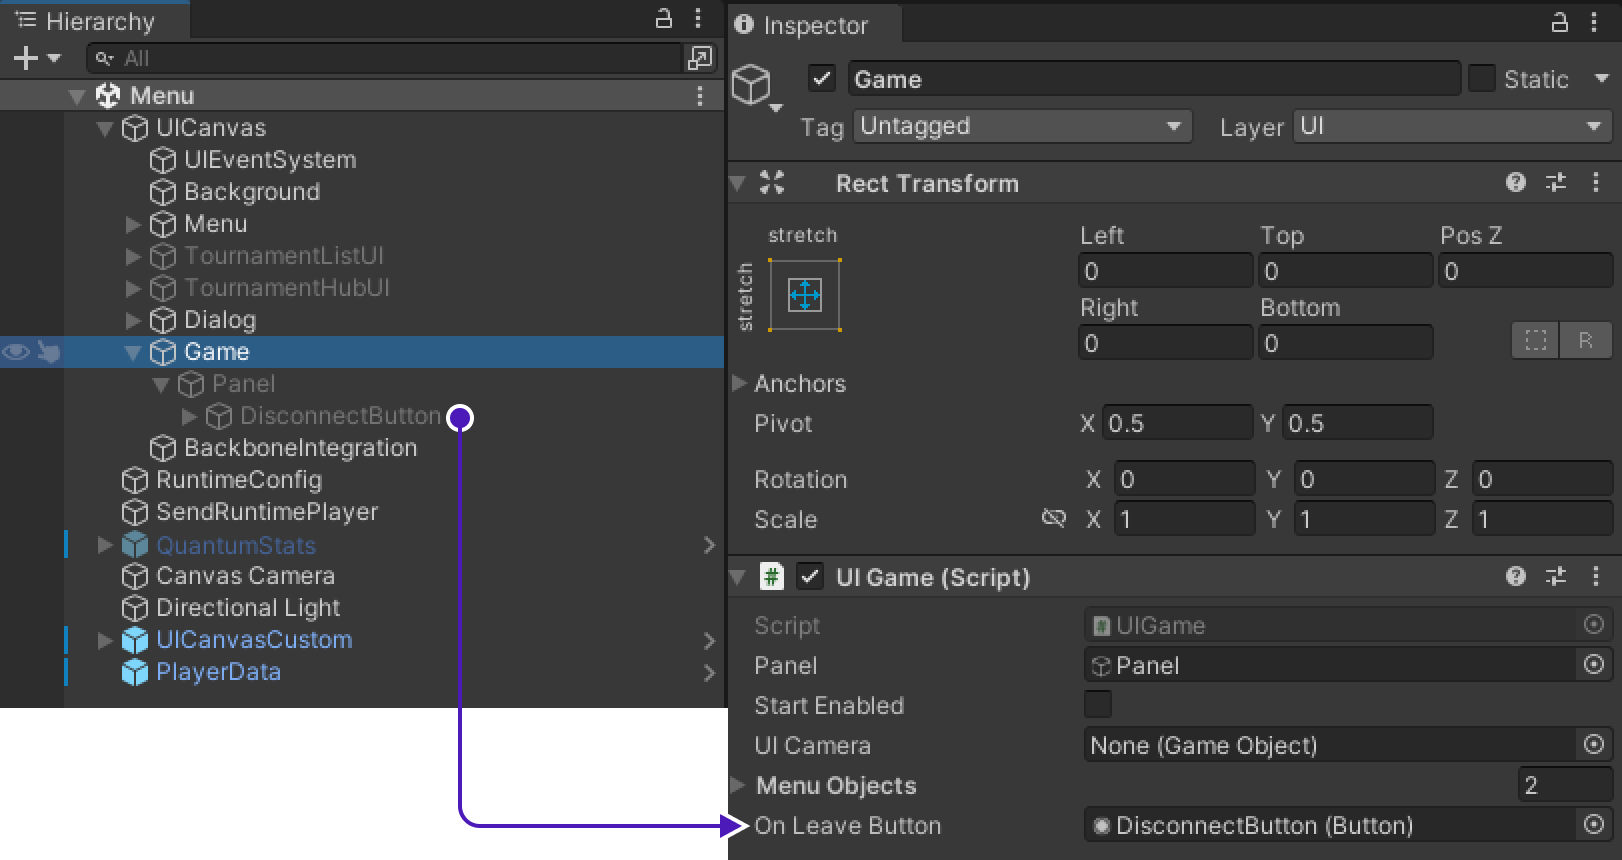Switch to the Inspector tab
This screenshot has width=1622, height=860.
814,25
